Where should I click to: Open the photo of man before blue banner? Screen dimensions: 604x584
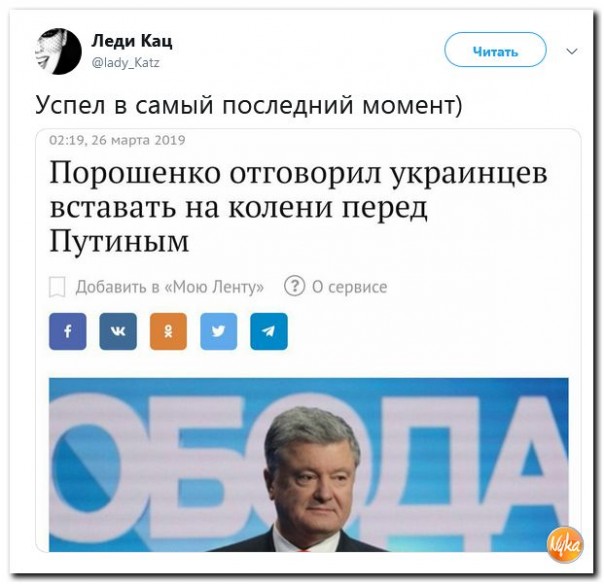point(309,465)
